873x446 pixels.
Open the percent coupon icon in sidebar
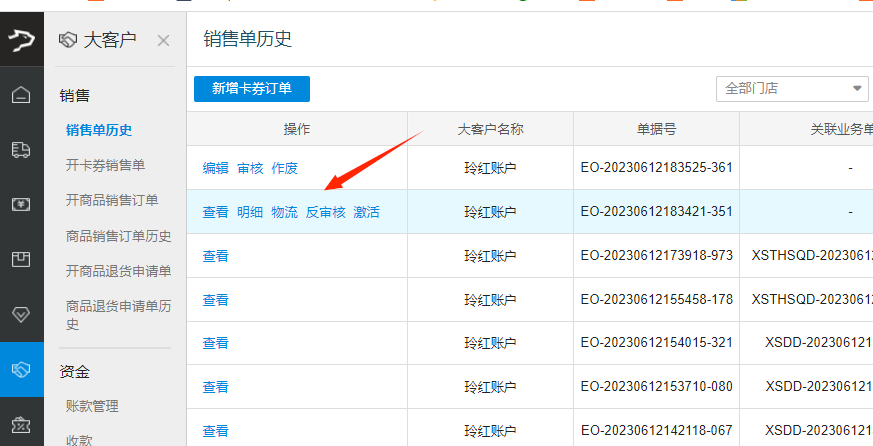(21, 425)
